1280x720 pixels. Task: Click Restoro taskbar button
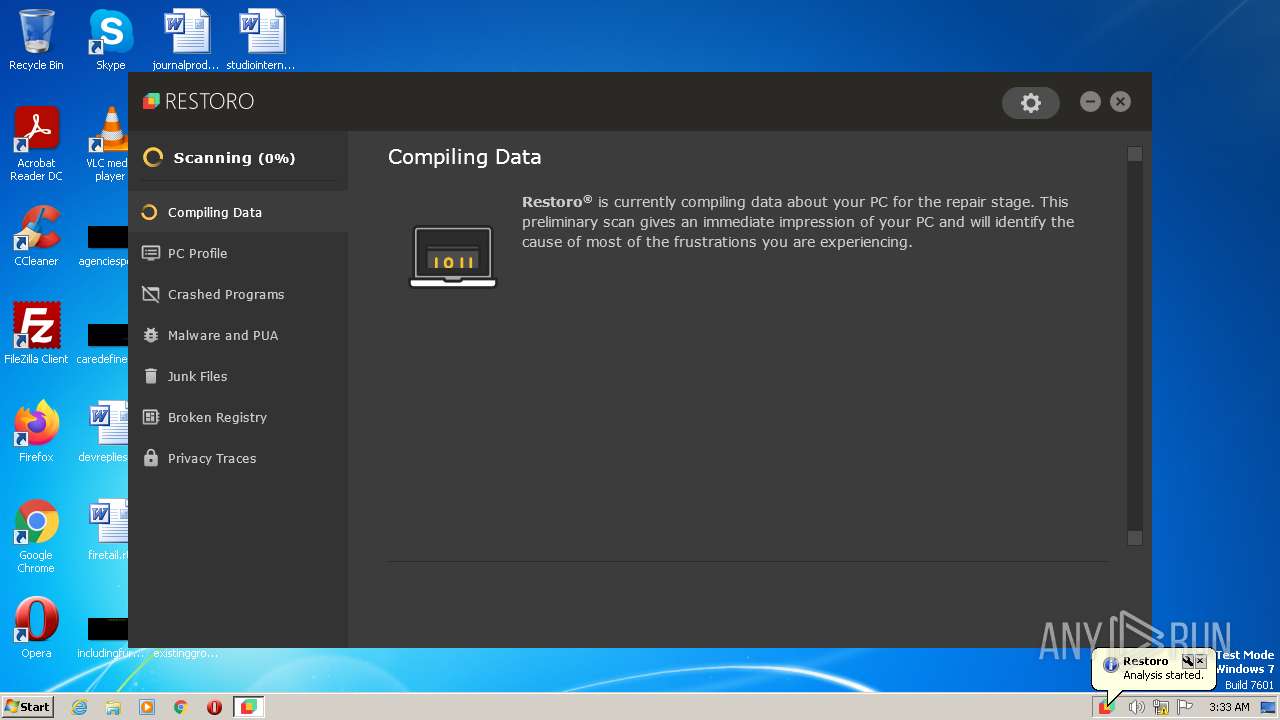[x=248, y=707]
